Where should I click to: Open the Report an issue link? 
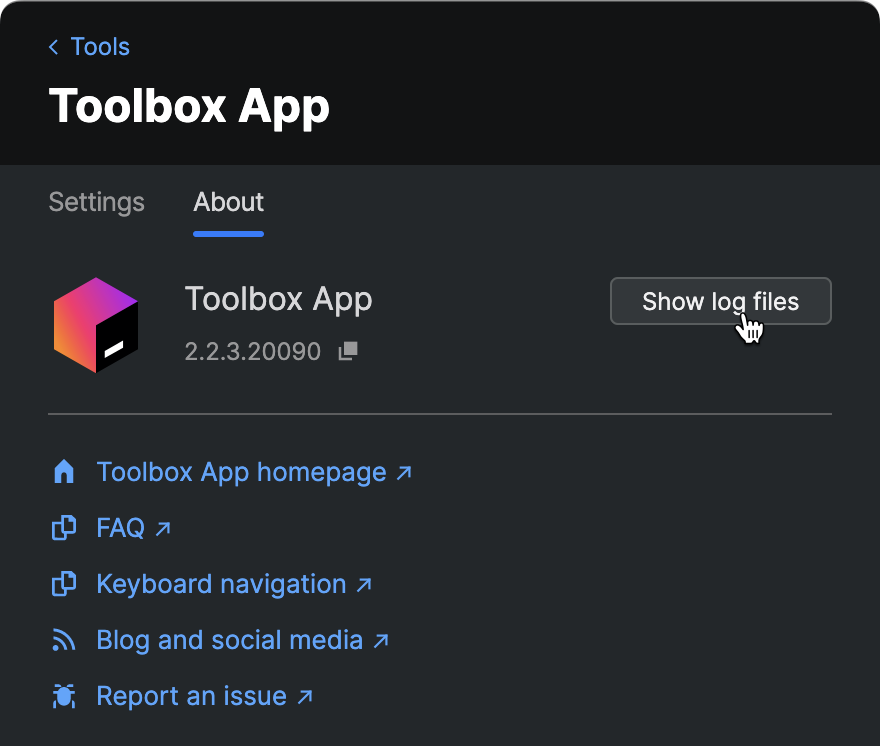pyautogui.click(x=190, y=695)
